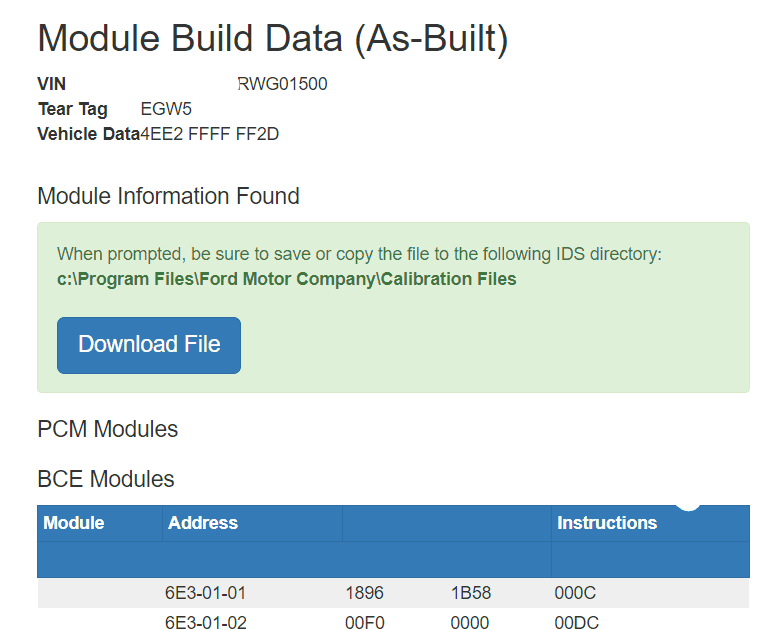Click the 00DC data value
The width and height of the screenshot is (782, 630).
click(576, 623)
